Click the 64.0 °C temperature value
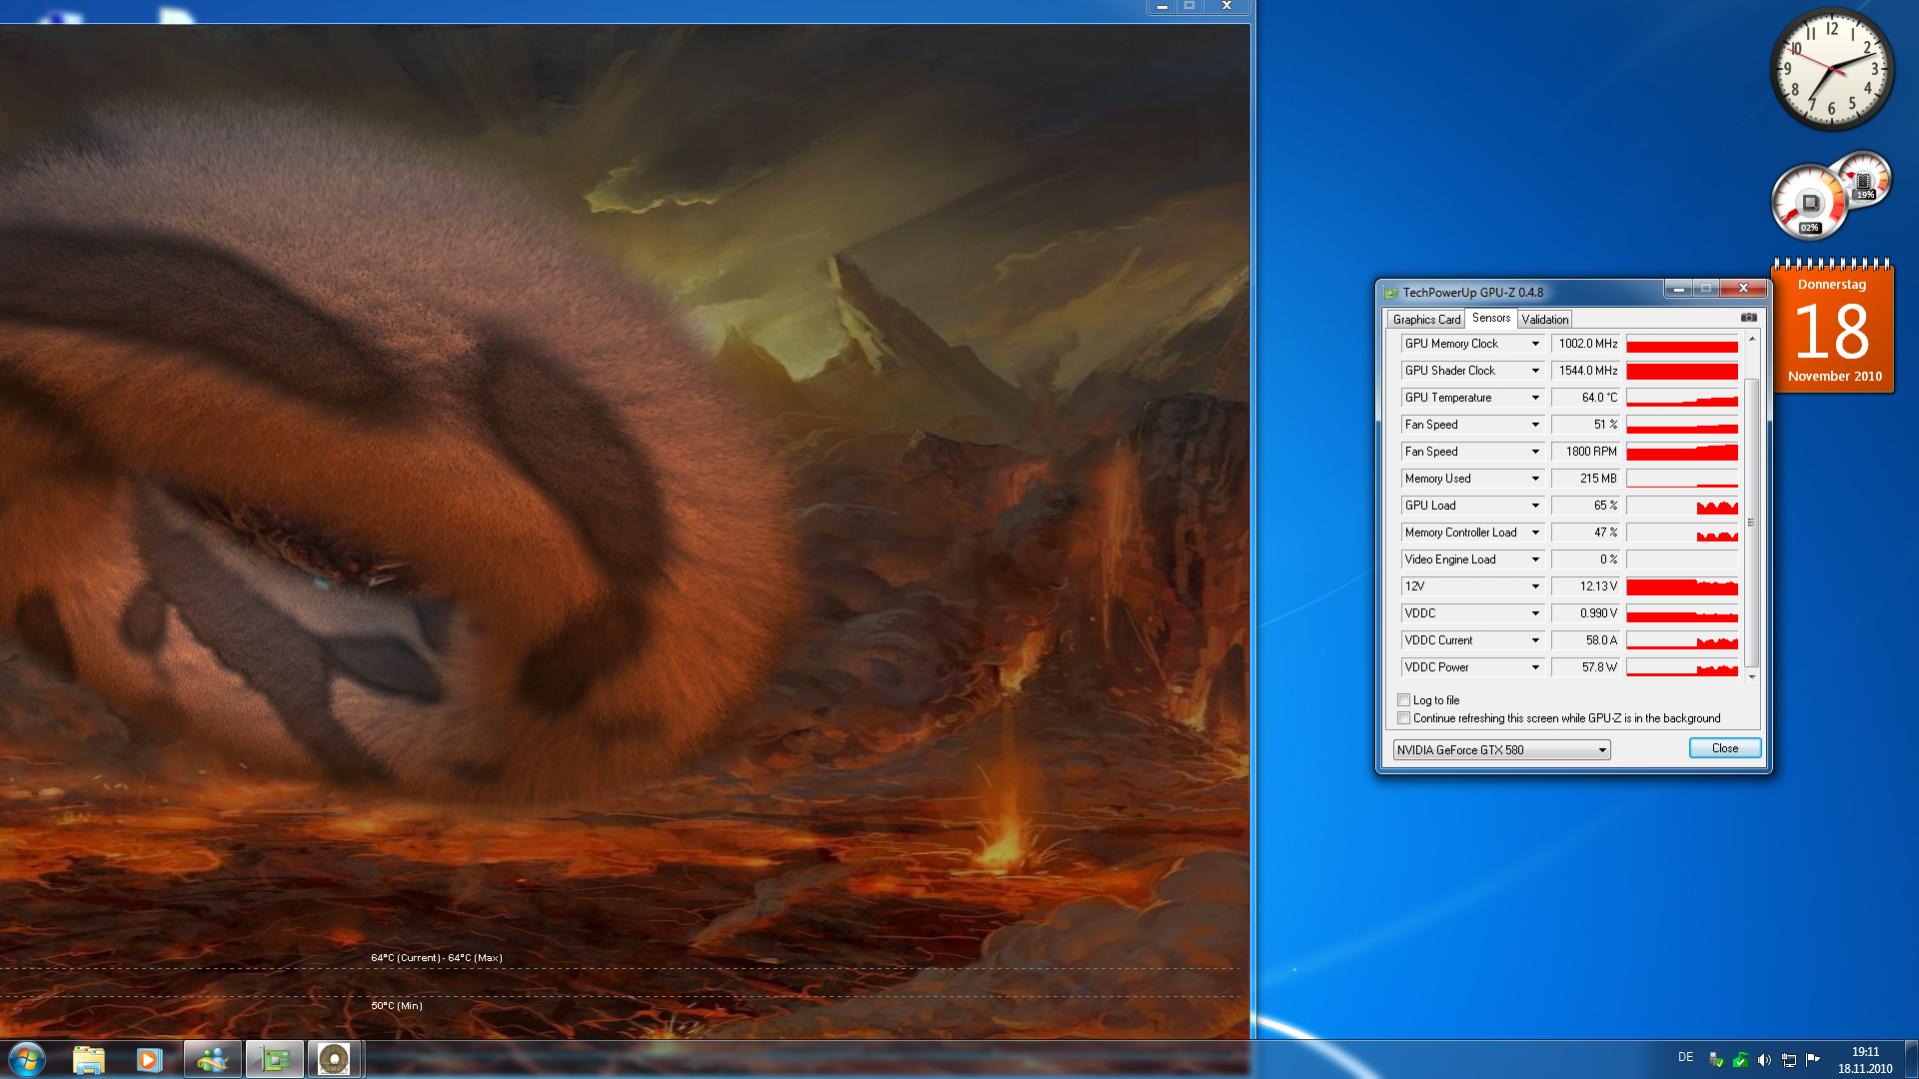The width and height of the screenshot is (1919, 1079). [x=1586, y=398]
